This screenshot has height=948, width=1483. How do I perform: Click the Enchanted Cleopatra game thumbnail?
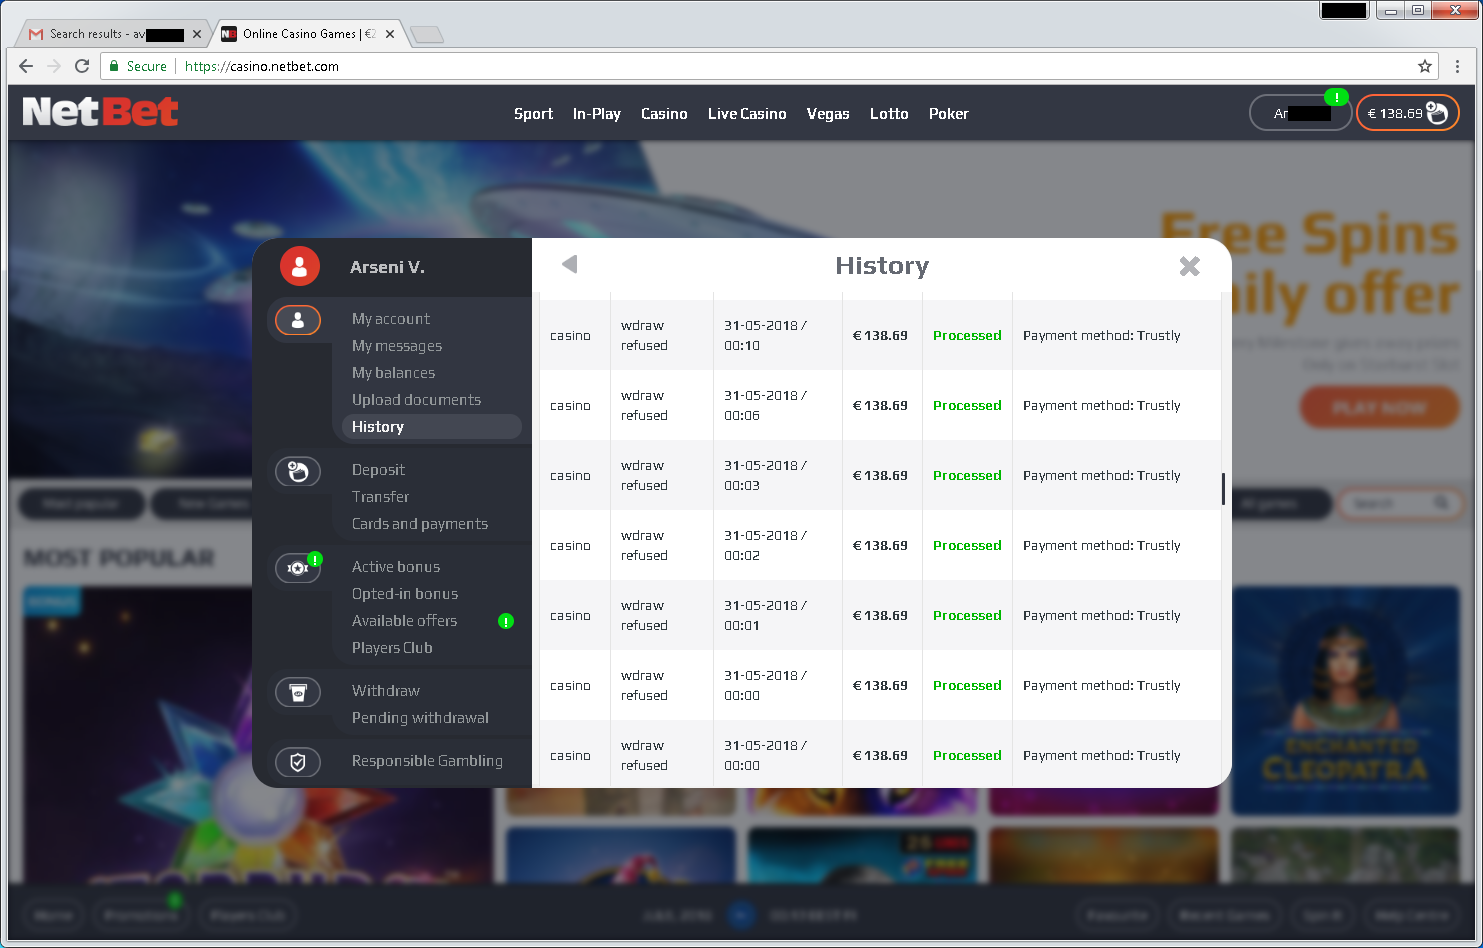pyautogui.click(x=1345, y=700)
